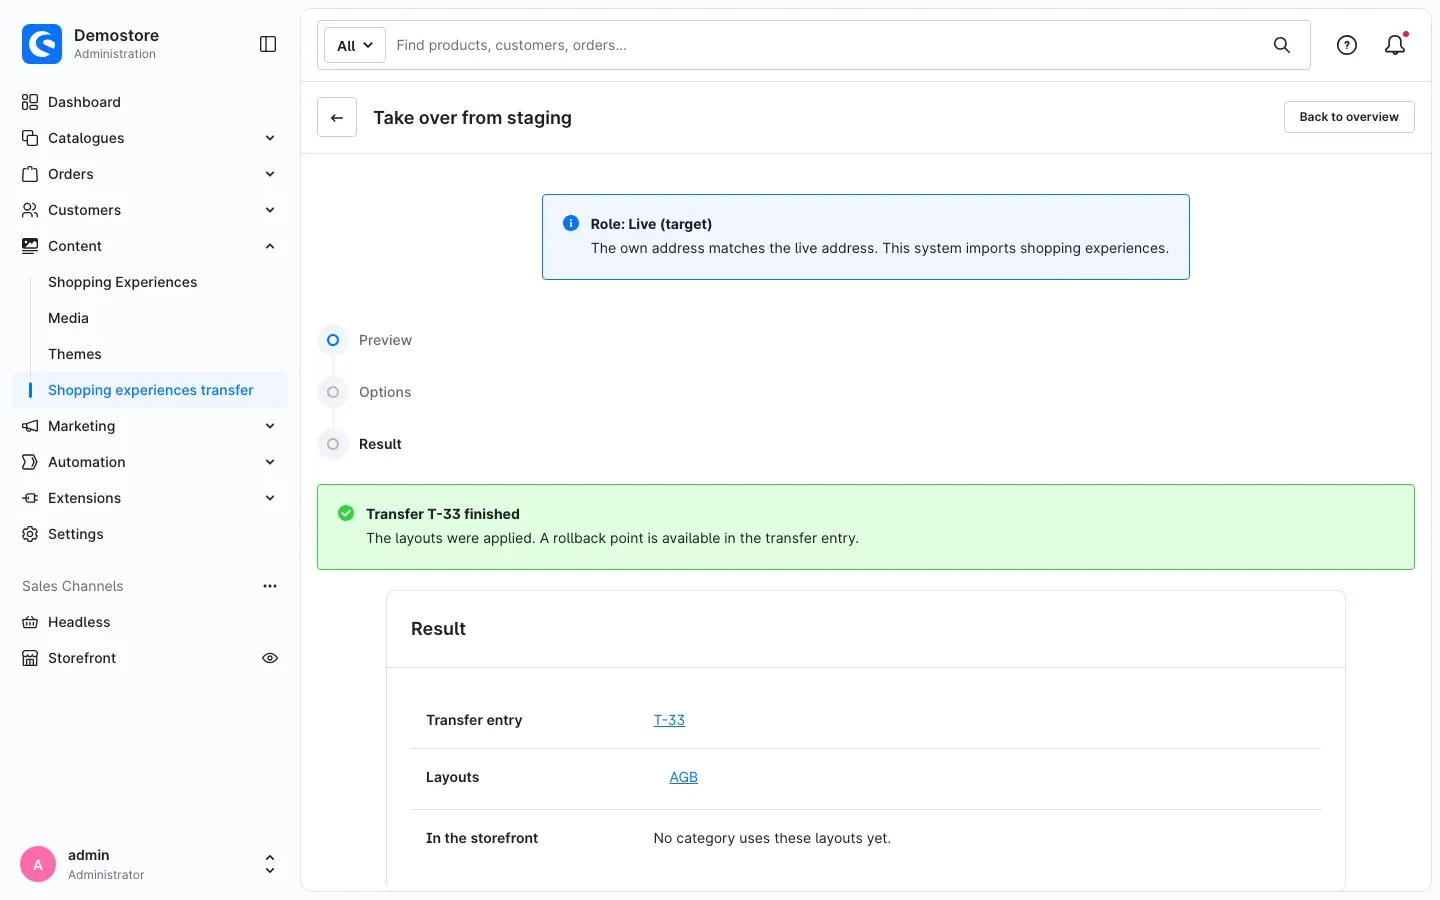Open the T-33 transfer entry link
Screen dimensions: 1440x900
coord(669,720)
